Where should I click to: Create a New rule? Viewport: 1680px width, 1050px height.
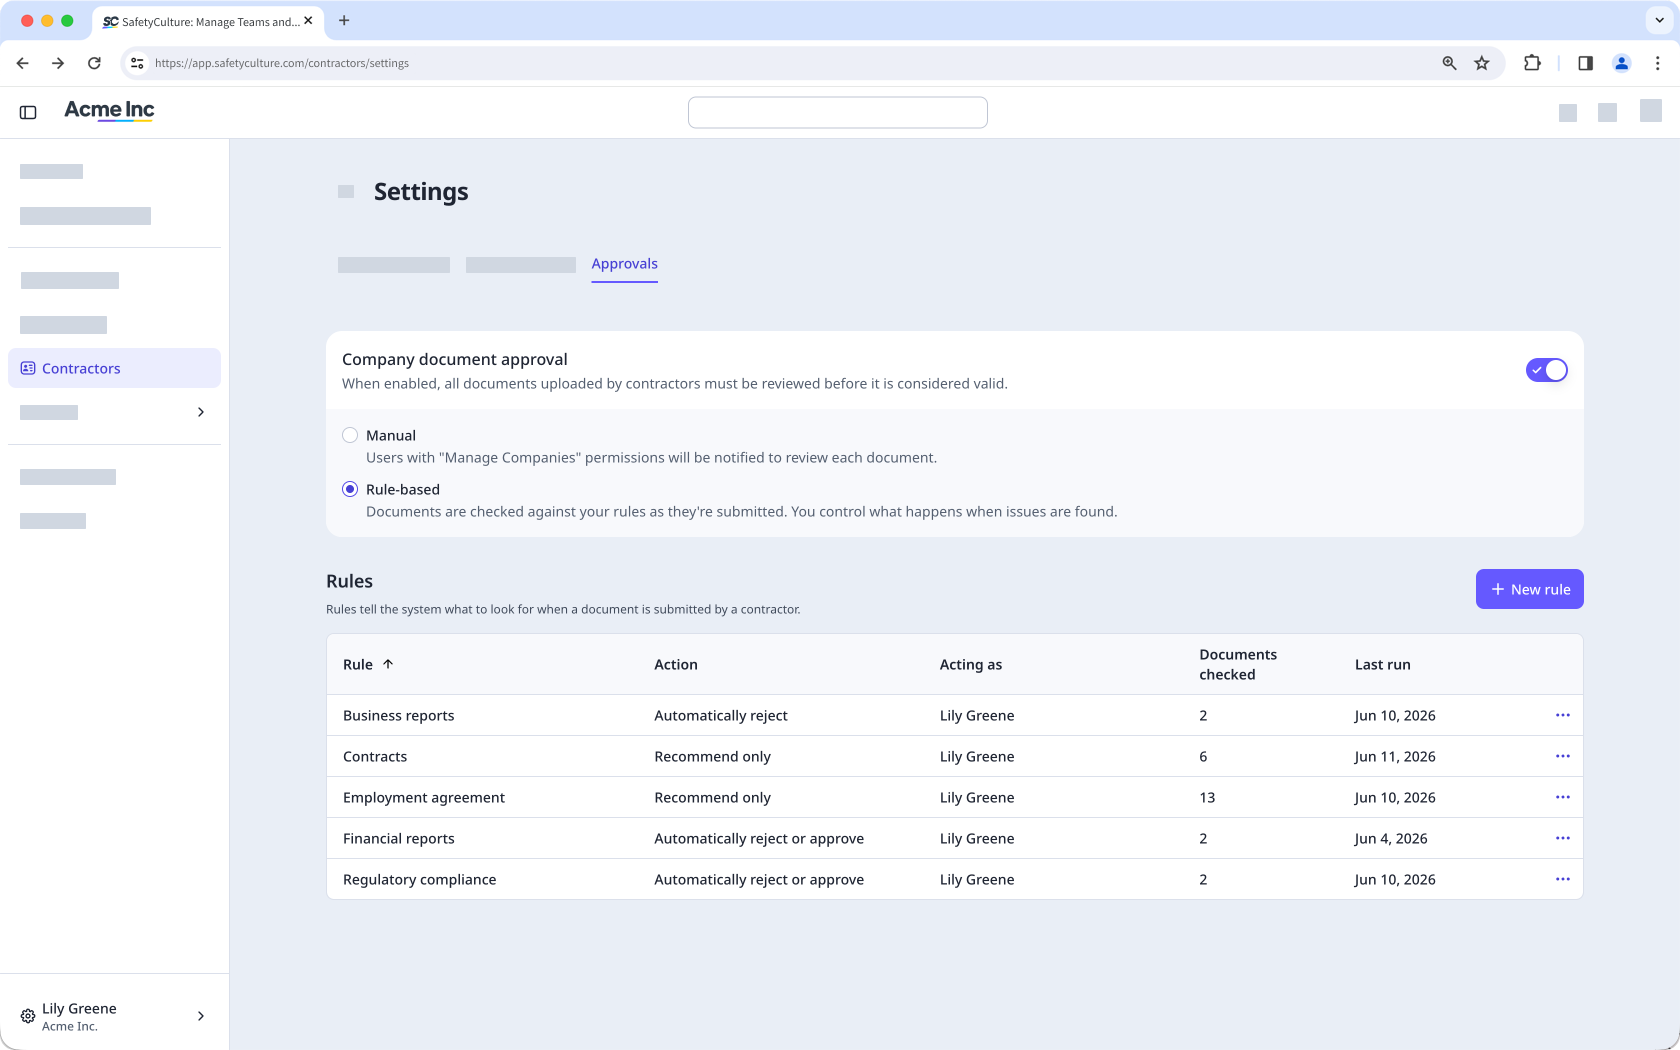click(x=1529, y=589)
